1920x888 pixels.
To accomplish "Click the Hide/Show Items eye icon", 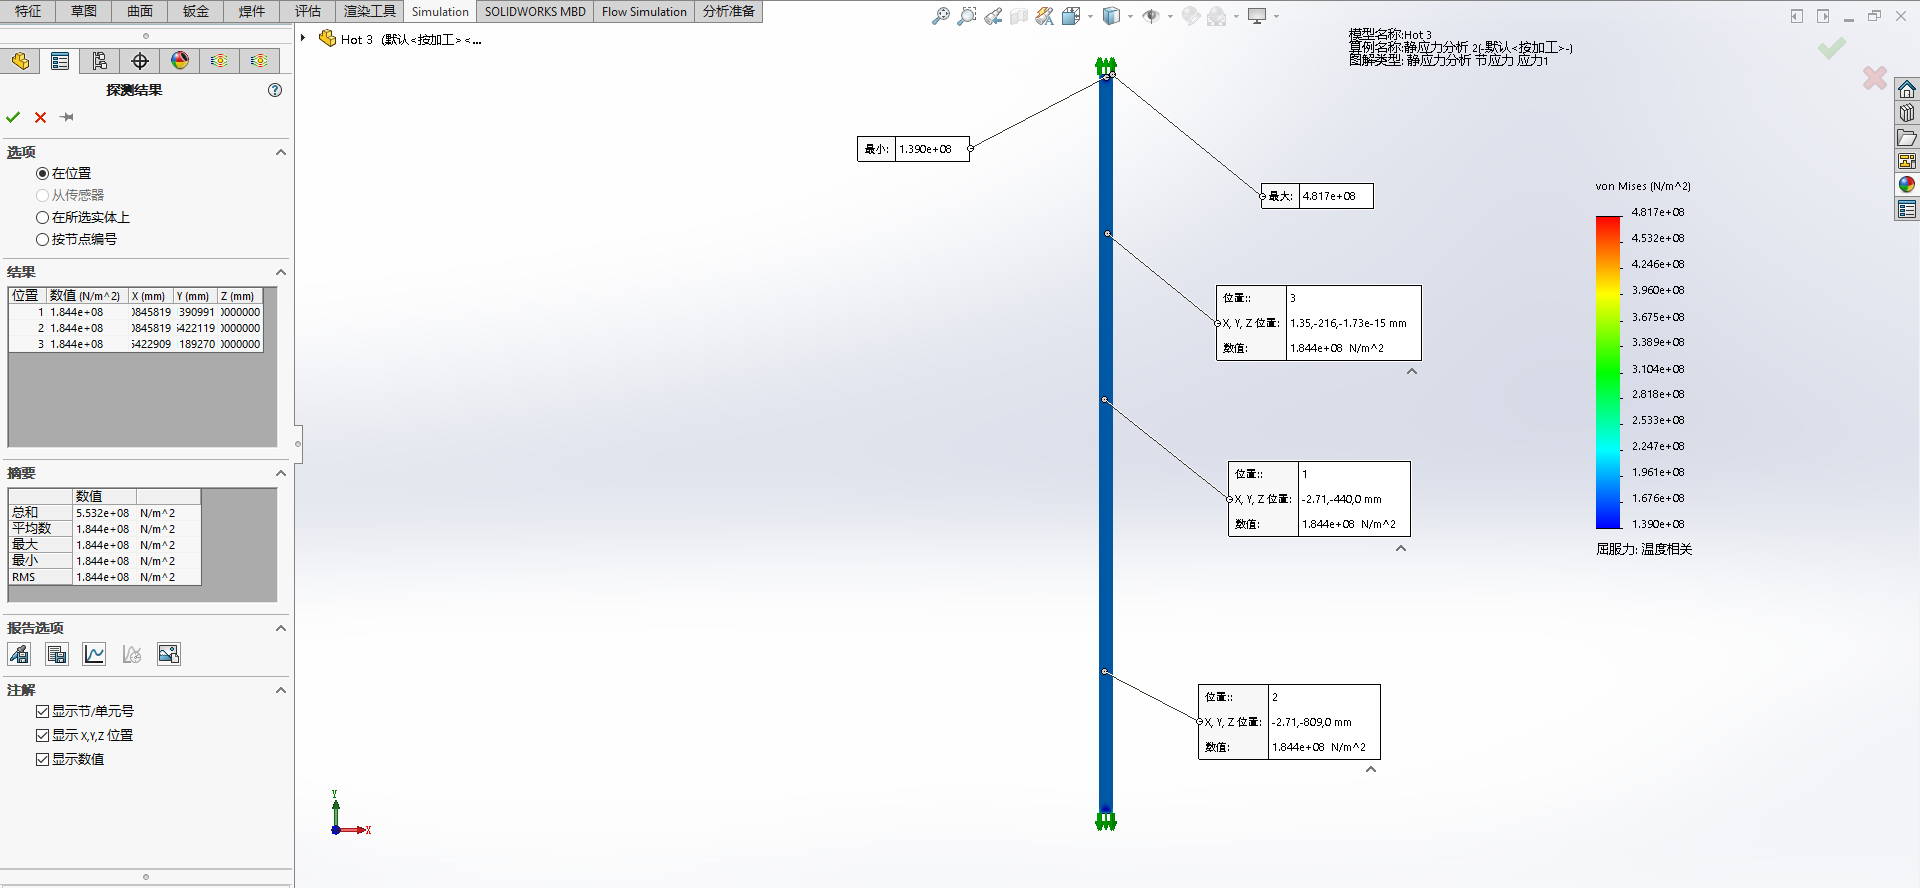I will 1151,16.
